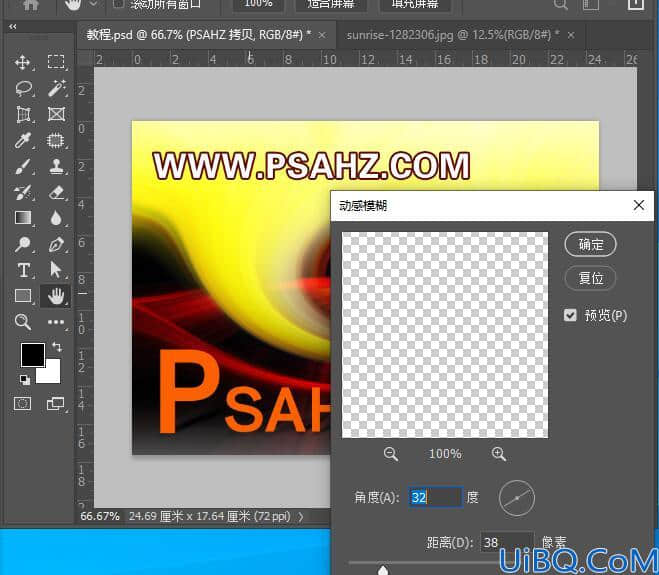
Task: Click the Home icon in options bar
Action: click(31, 4)
